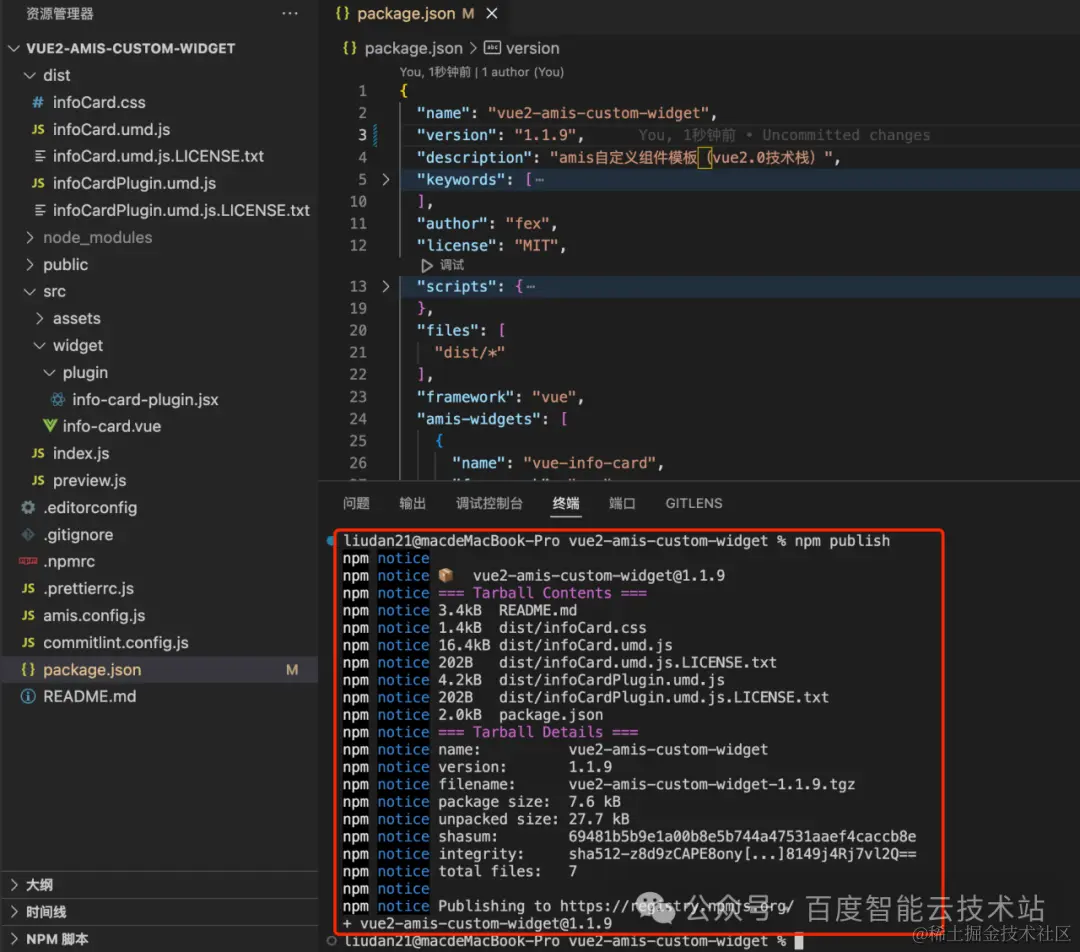The width and height of the screenshot is (1080, 952).
Task: Expand the assets folder
Action: (76, 318)
